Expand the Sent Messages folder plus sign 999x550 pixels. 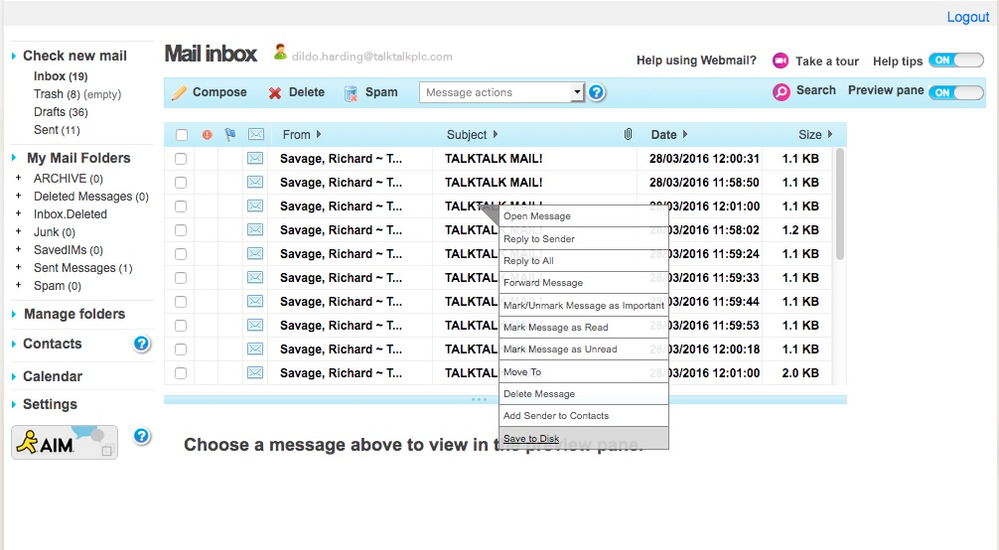point(18,267)
